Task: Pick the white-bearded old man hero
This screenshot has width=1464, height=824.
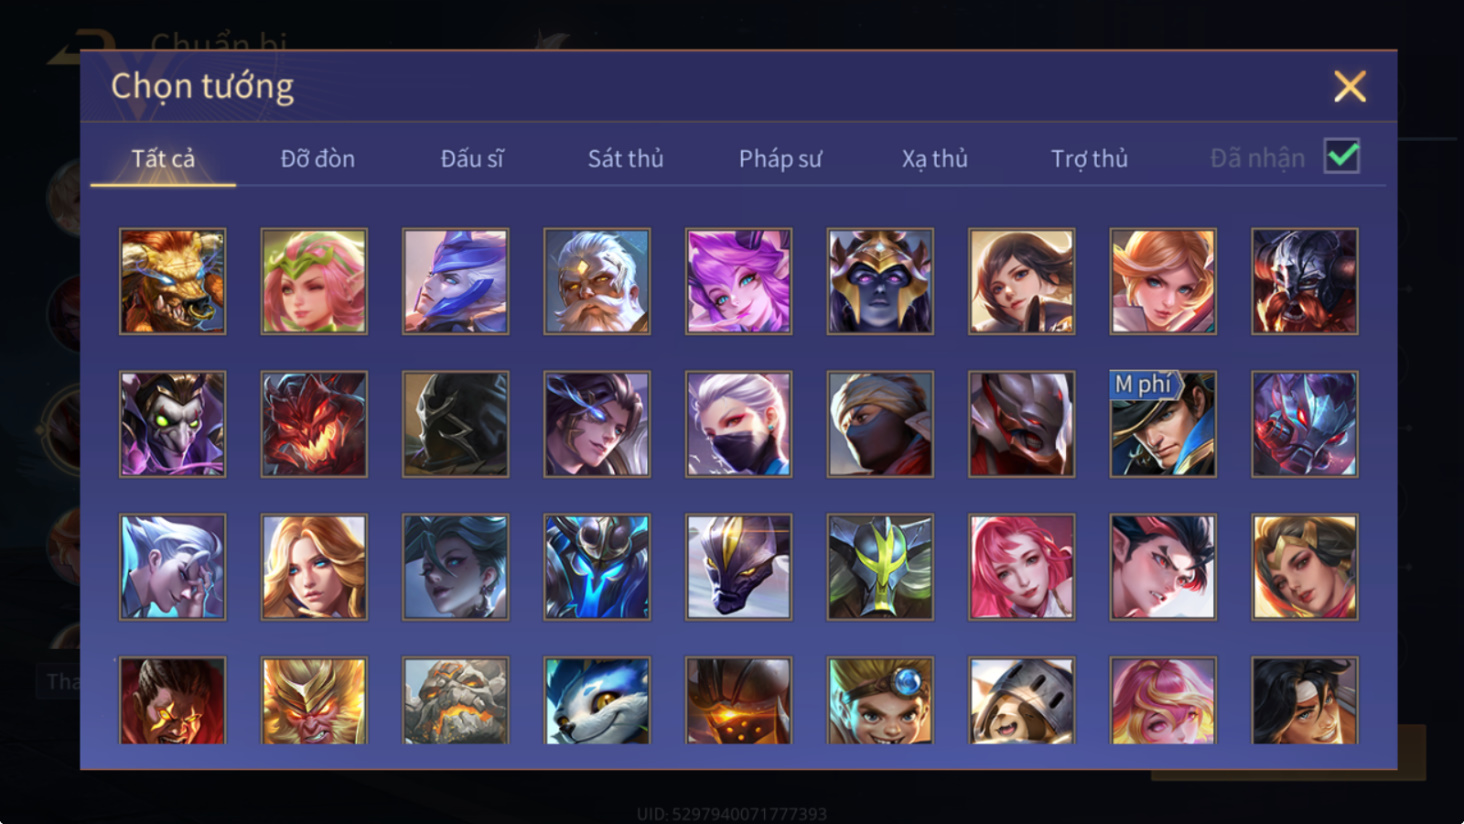Action: click(x=597, y=281)
